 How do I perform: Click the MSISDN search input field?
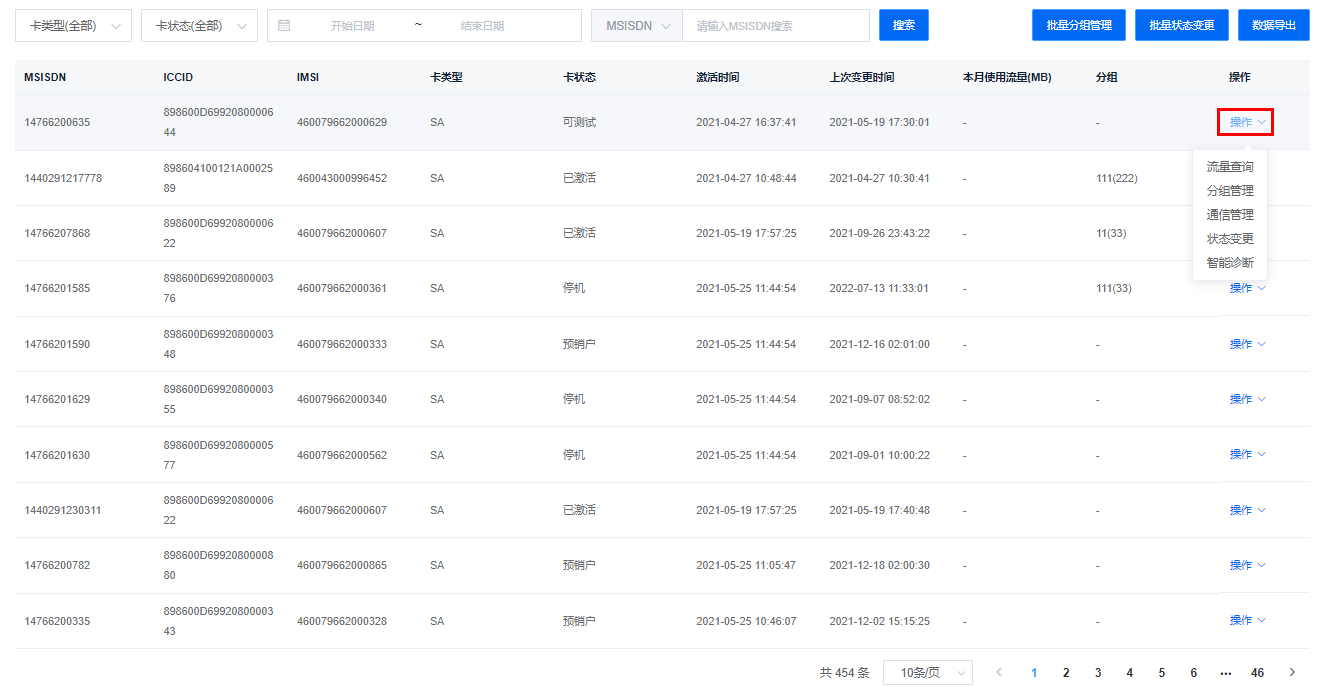point(775,26)
